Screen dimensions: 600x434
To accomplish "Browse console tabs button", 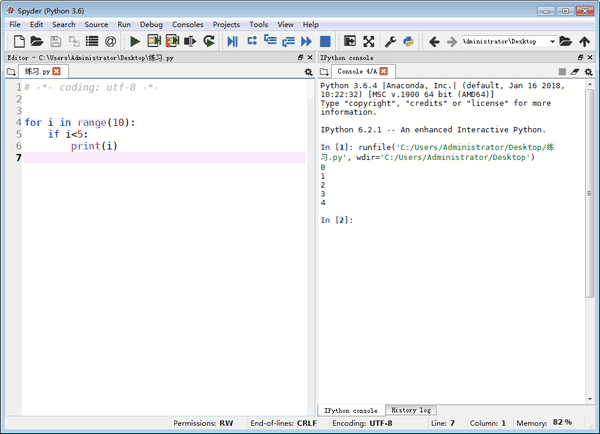I will tap(324, 72).
